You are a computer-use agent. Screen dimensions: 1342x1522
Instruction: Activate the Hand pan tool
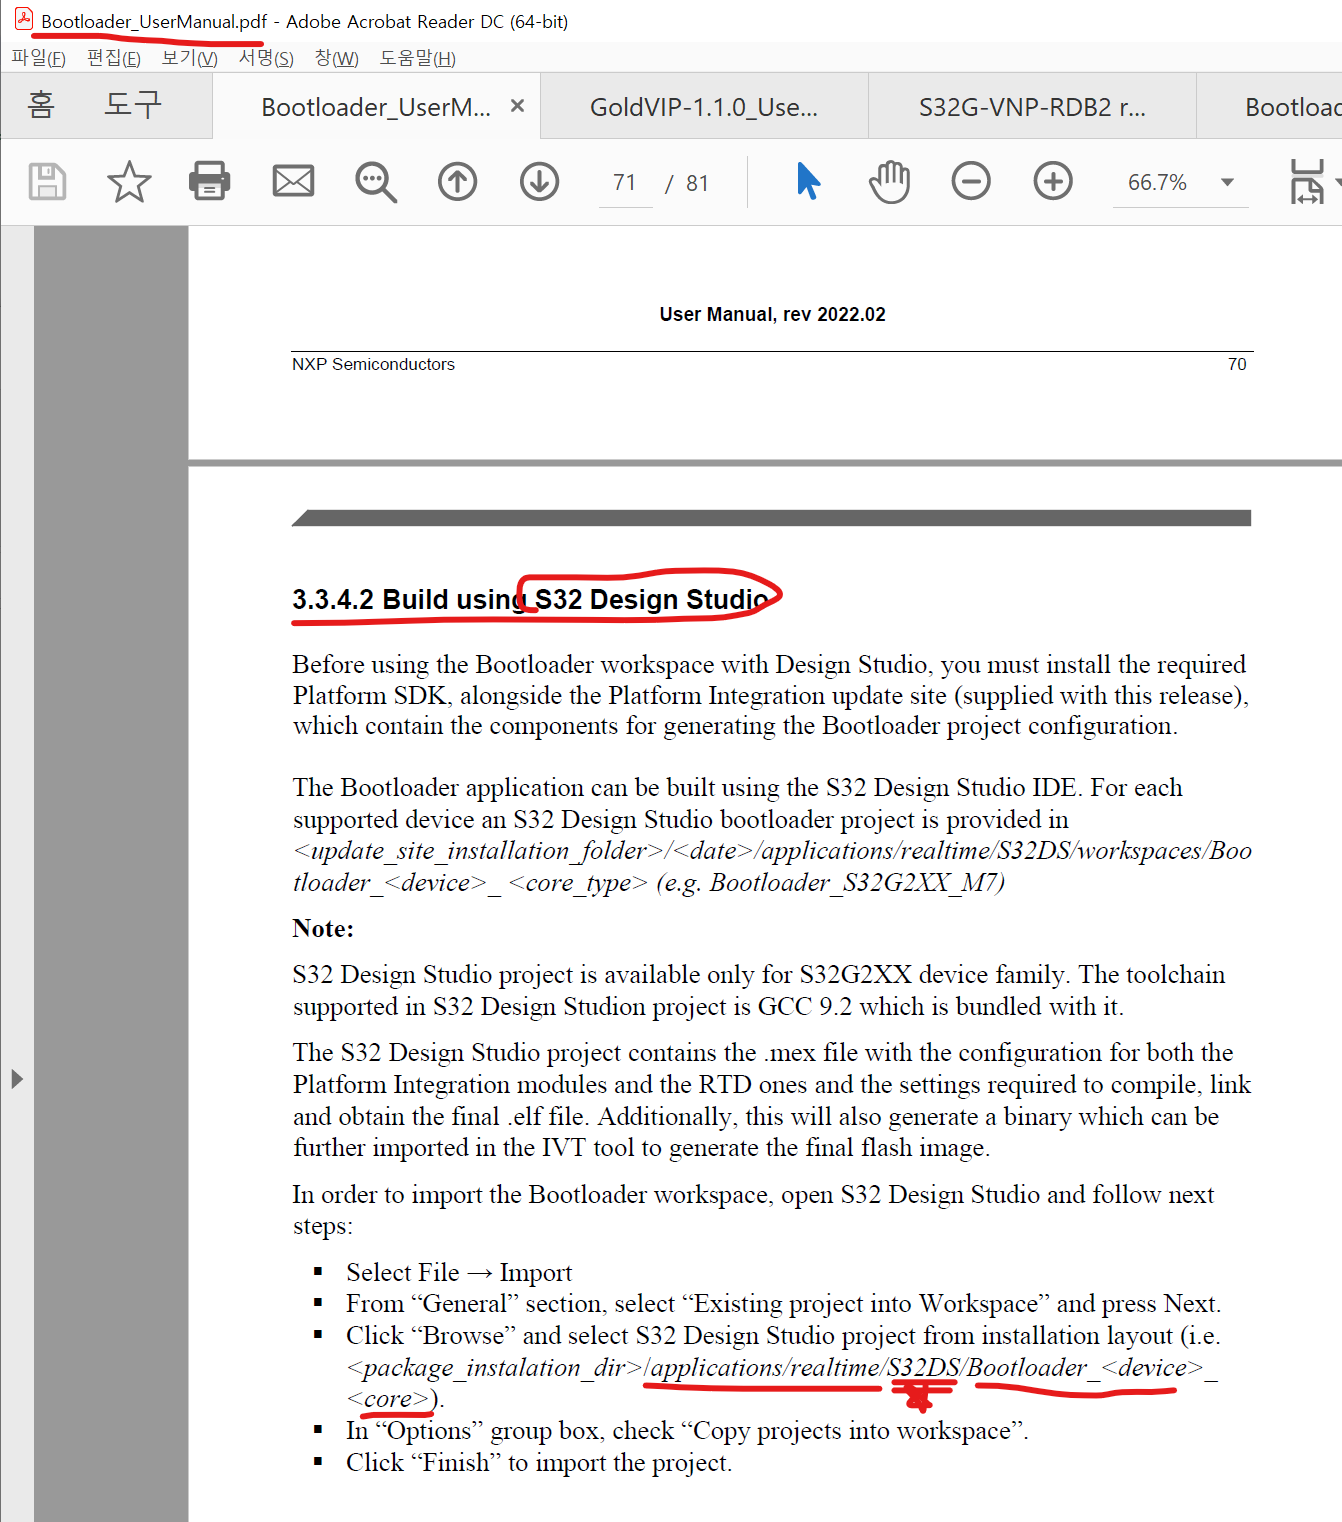point(889,181)
